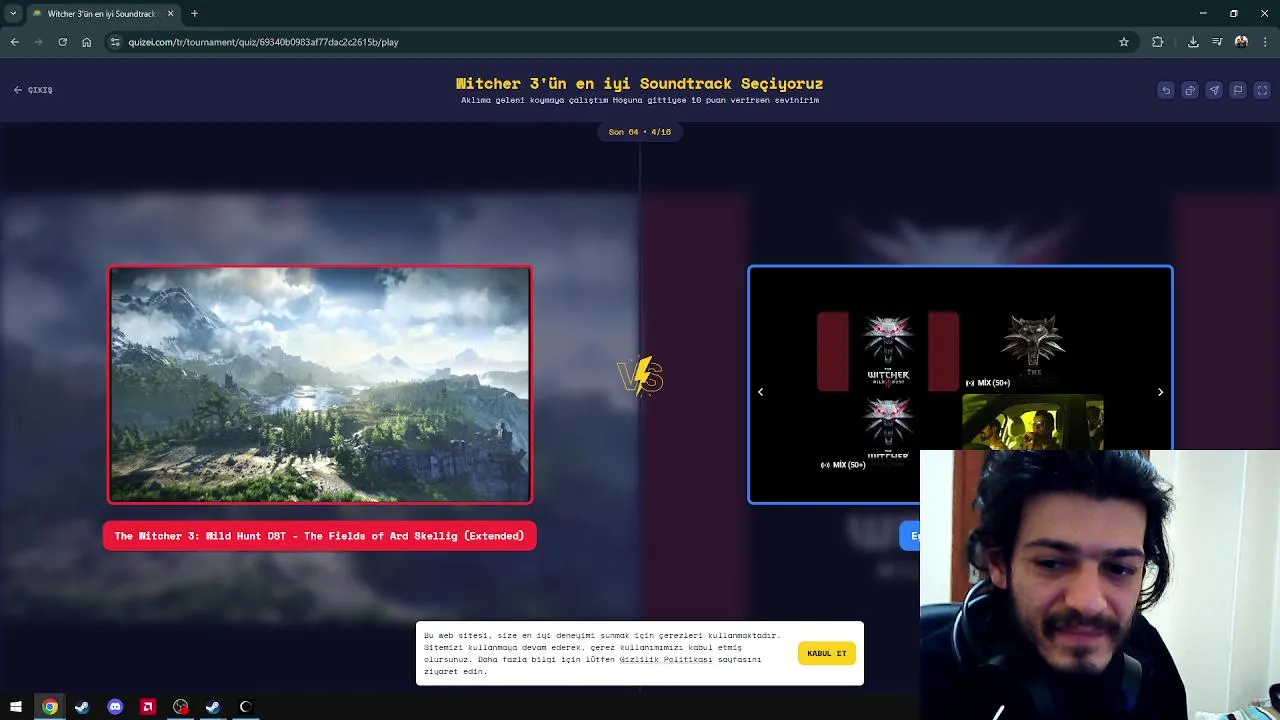Open the Chrome three-dot menu
This screenshot has width=1280, height=720.
pyautogui.click(x=1266, y=42)
